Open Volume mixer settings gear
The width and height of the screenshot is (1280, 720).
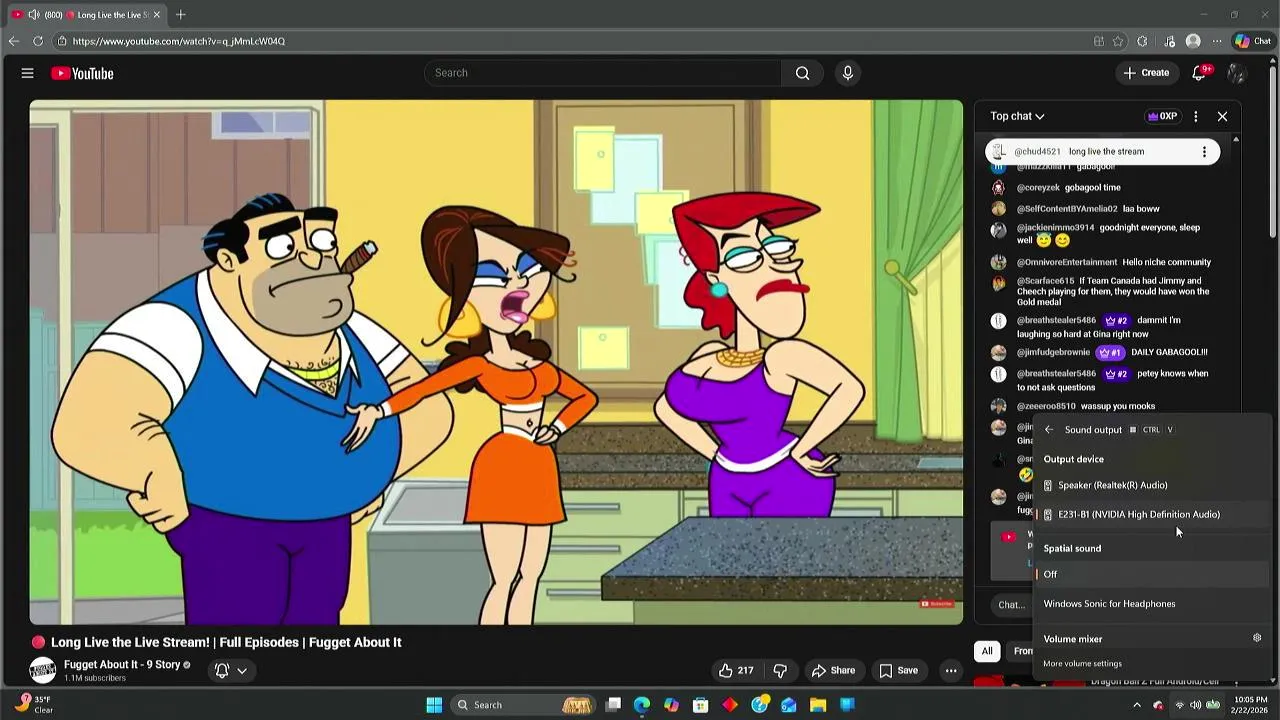pyautogui.click(x=1257, y=638)
